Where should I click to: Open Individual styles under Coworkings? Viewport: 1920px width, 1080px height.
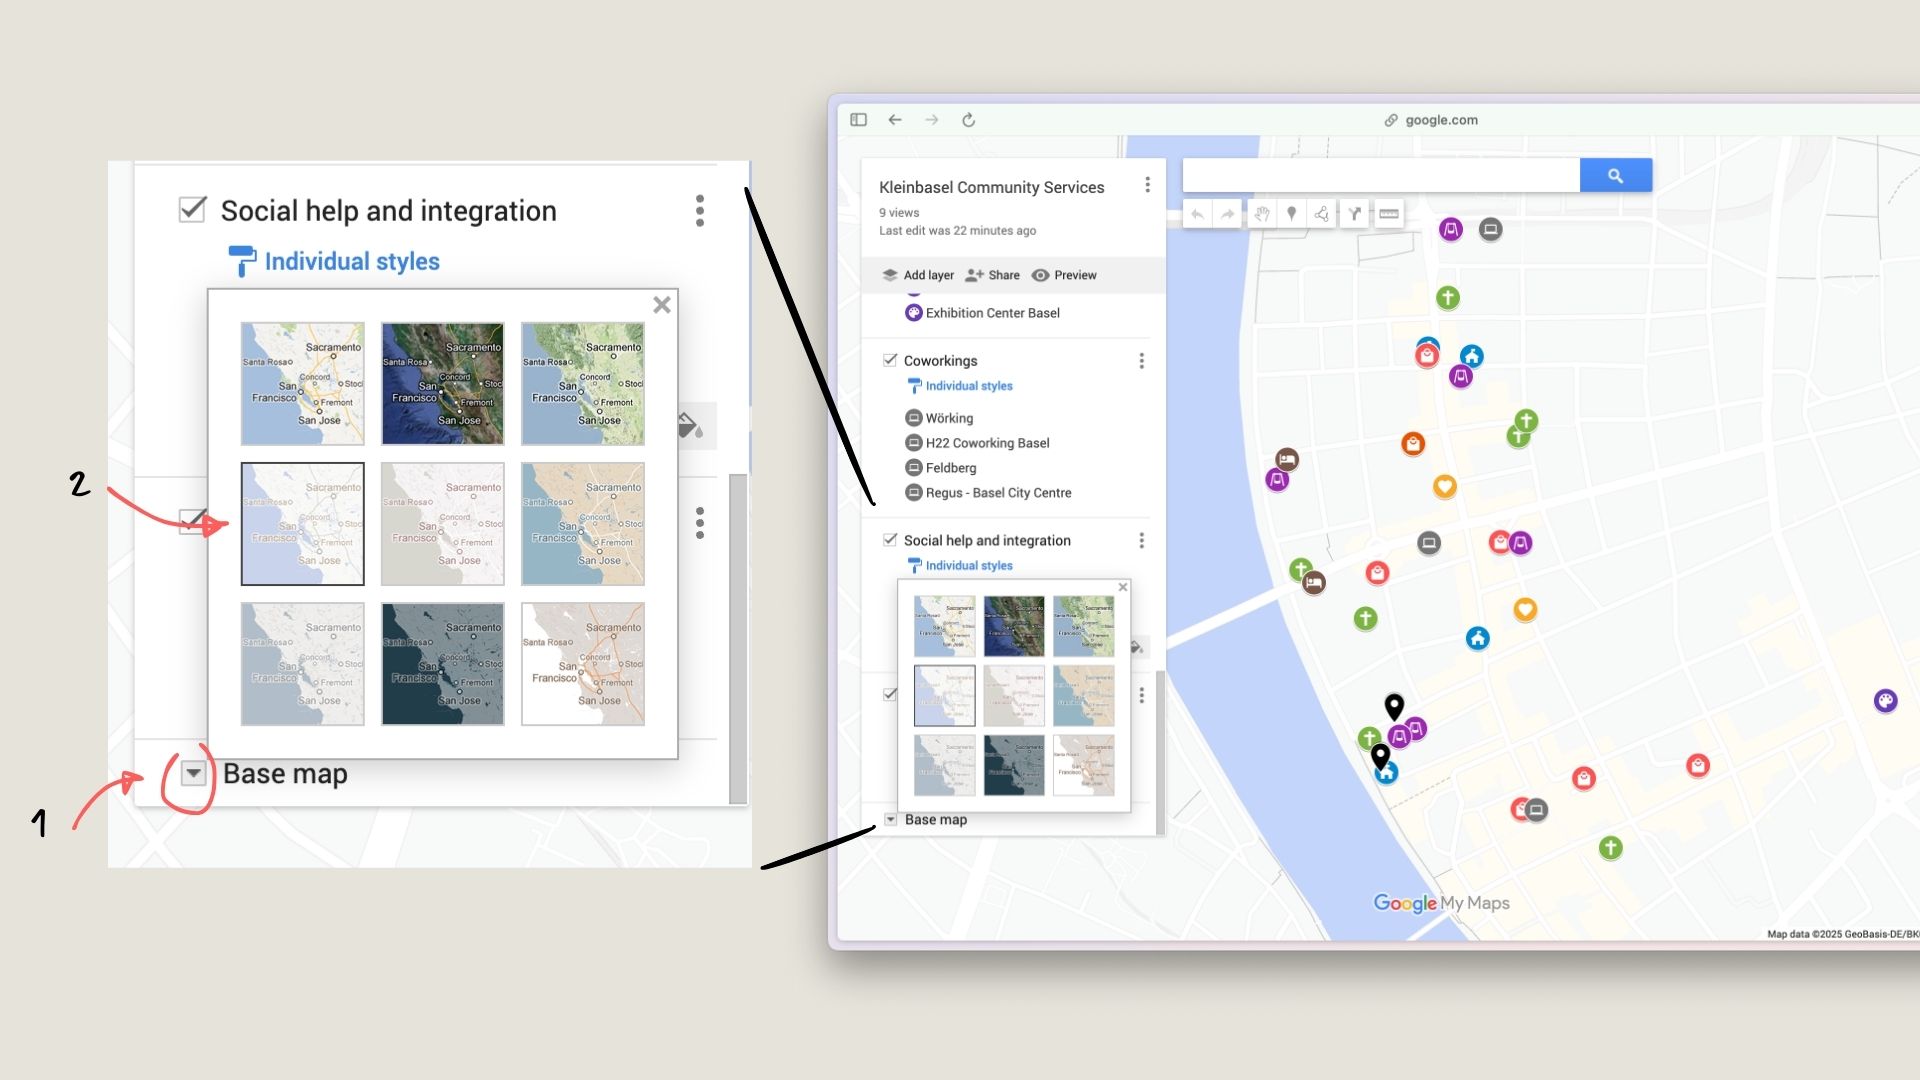pyautogui.click(x=969, y=386)
